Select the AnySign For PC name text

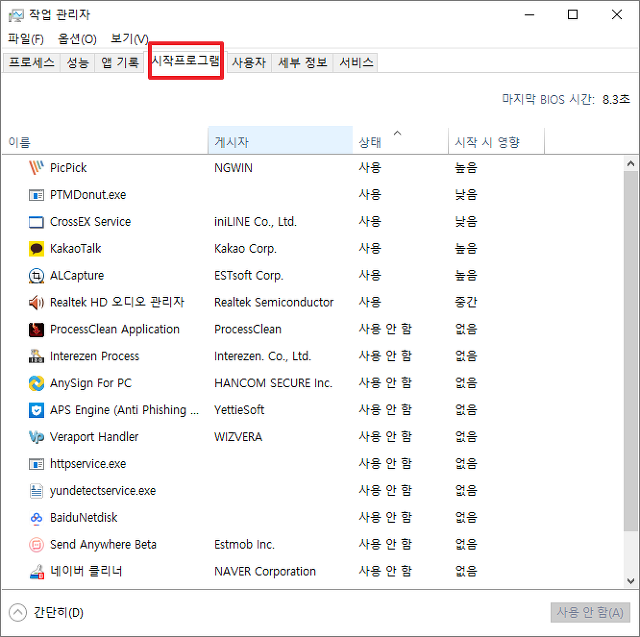click(x=91, y=383)
